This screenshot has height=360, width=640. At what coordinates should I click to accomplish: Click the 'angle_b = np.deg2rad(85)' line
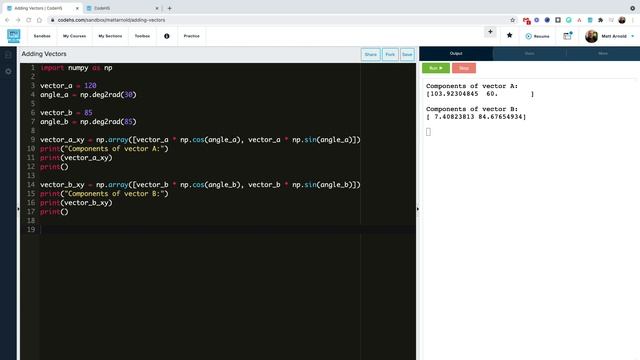pyautogui.click(x=88, y=122)
